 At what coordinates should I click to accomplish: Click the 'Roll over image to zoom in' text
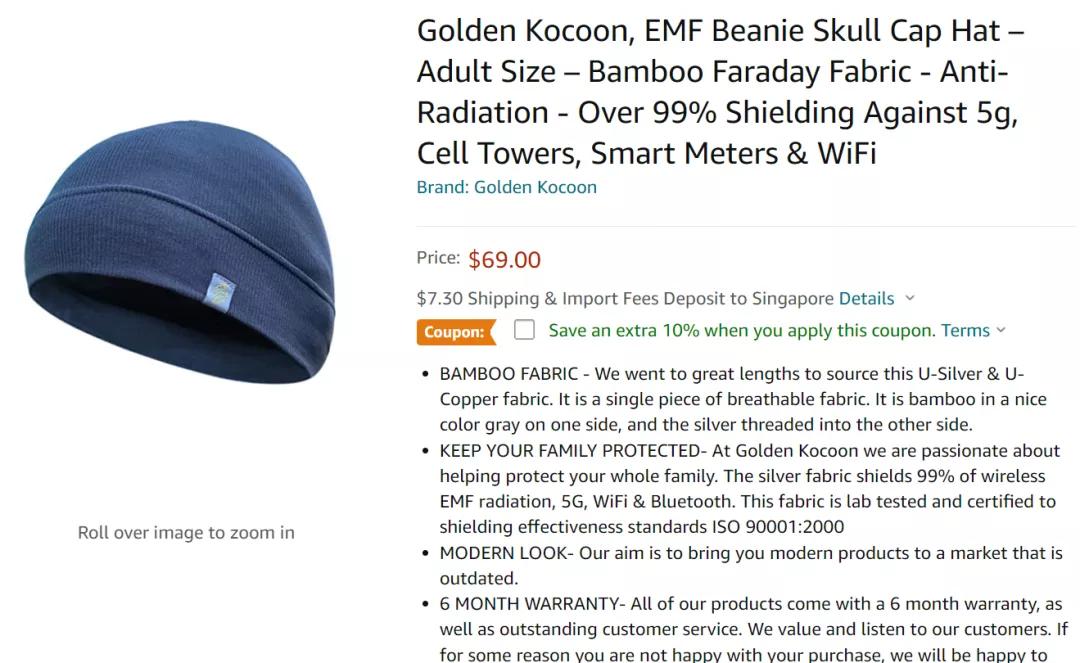pos(186,533)
